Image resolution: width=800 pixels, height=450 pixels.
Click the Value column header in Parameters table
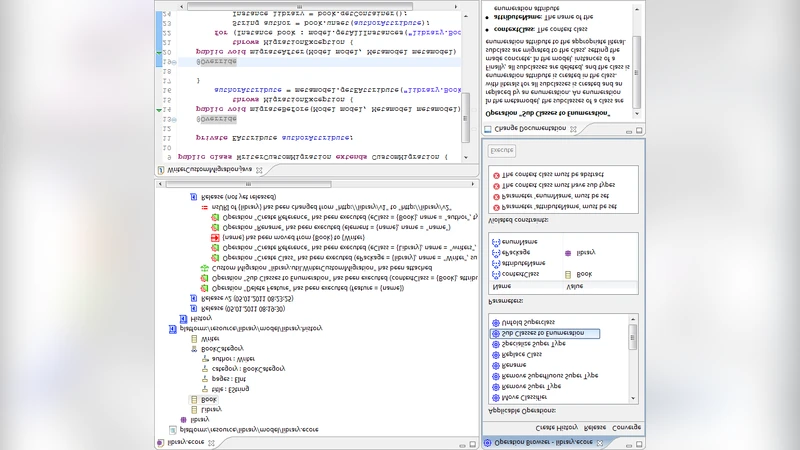click(x=574, y=287)
